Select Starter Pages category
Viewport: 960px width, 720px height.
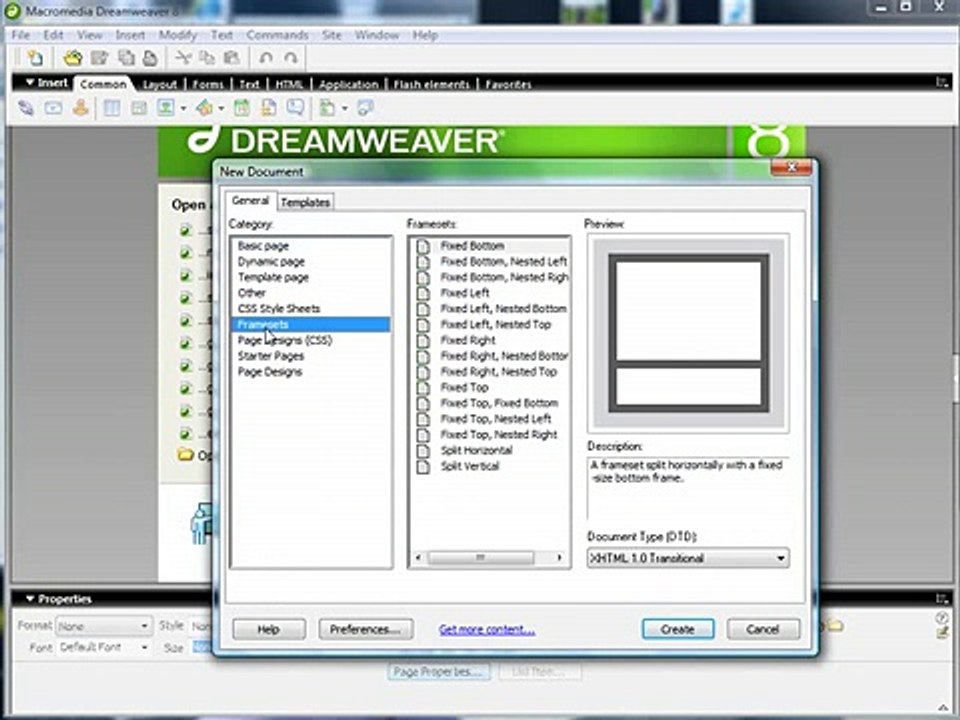point(271,356)
